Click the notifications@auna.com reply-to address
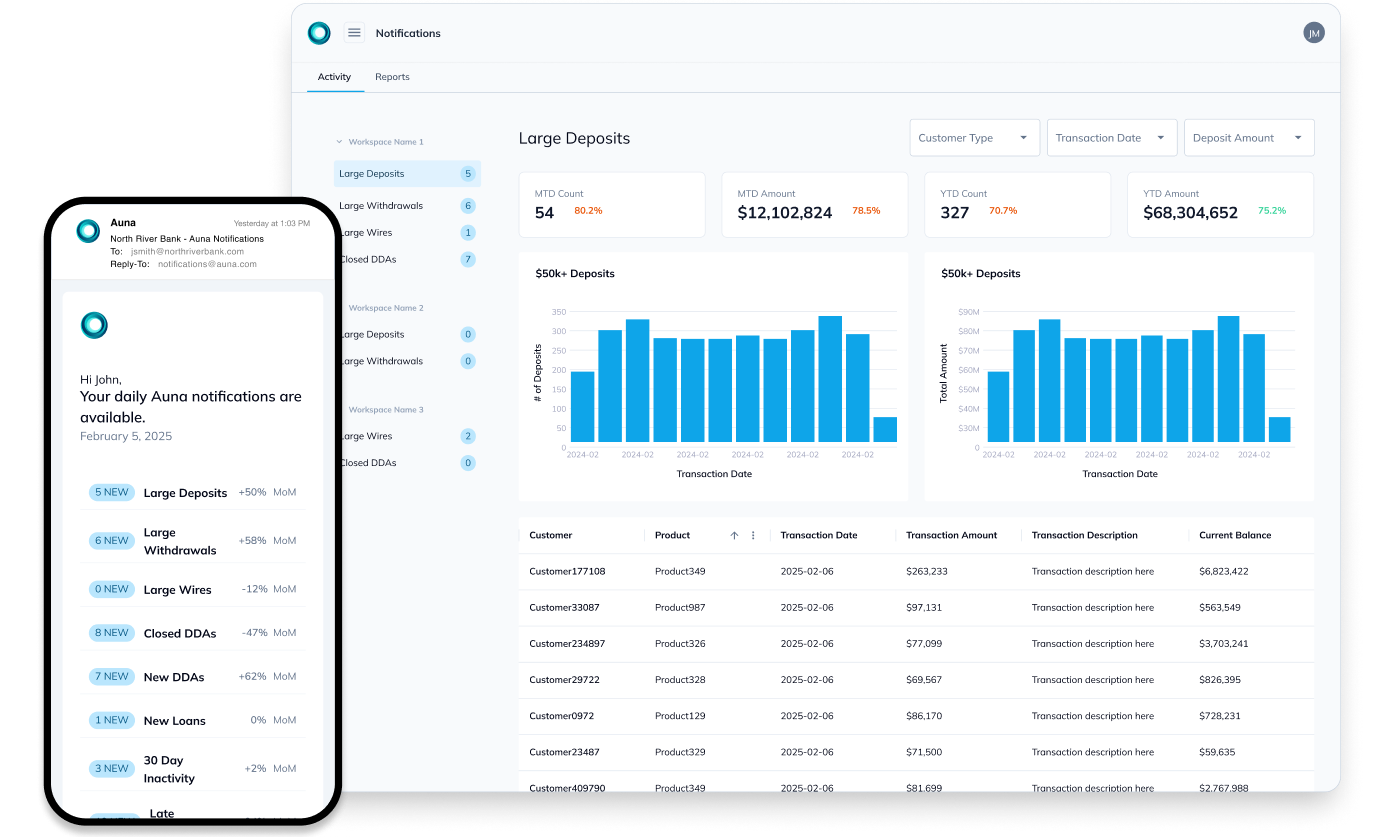1395x837 pixels. coord(207,264)
